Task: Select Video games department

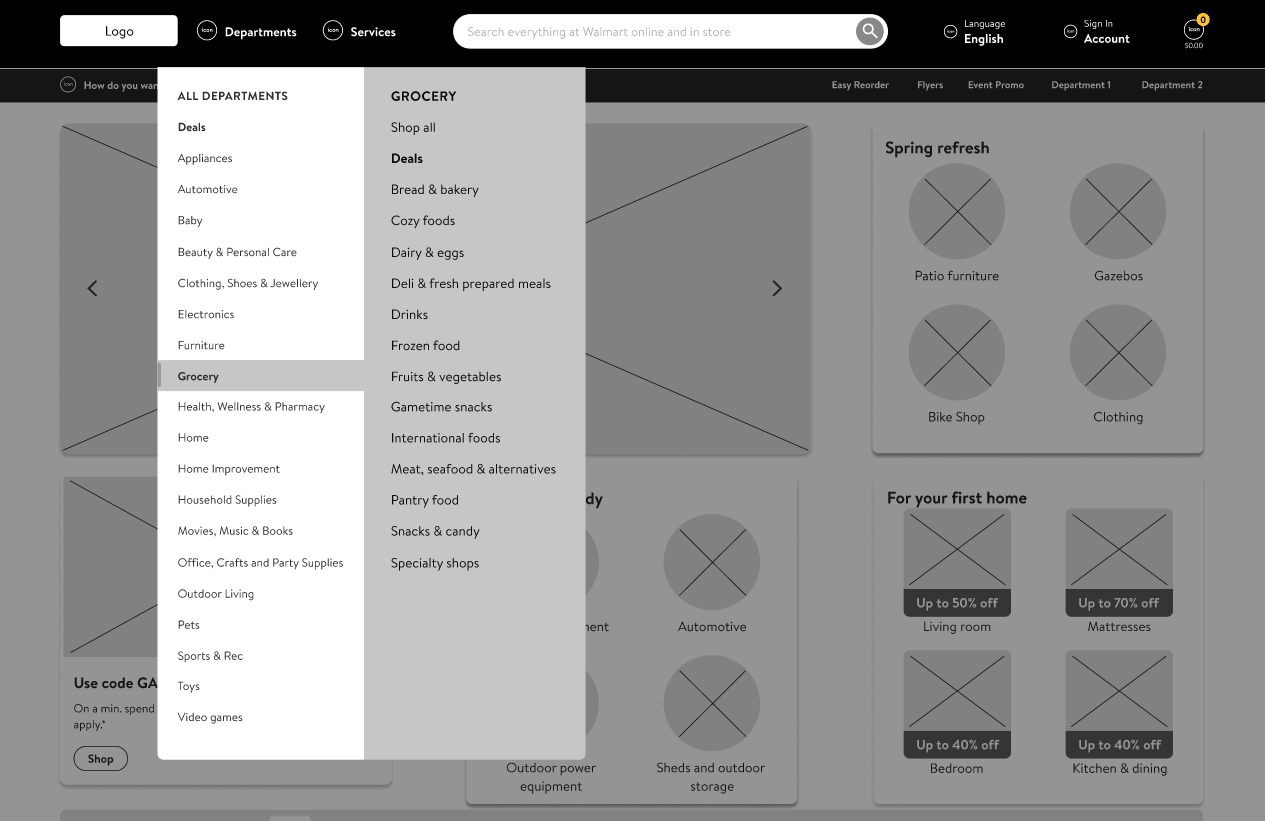Action: (210, 717)
